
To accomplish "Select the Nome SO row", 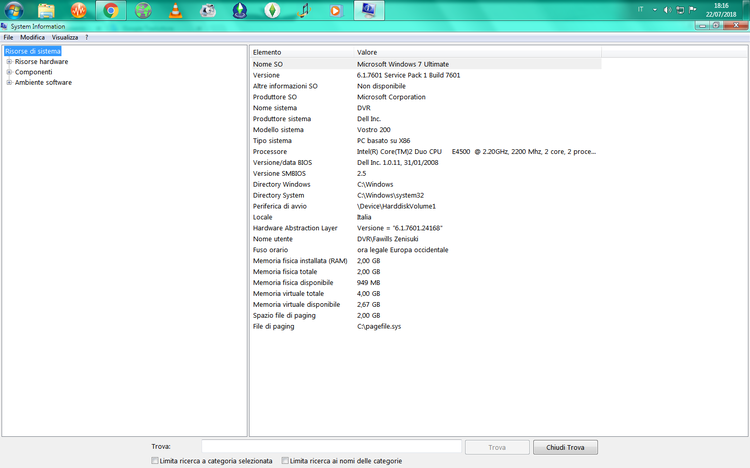I will tap(426, 64).
